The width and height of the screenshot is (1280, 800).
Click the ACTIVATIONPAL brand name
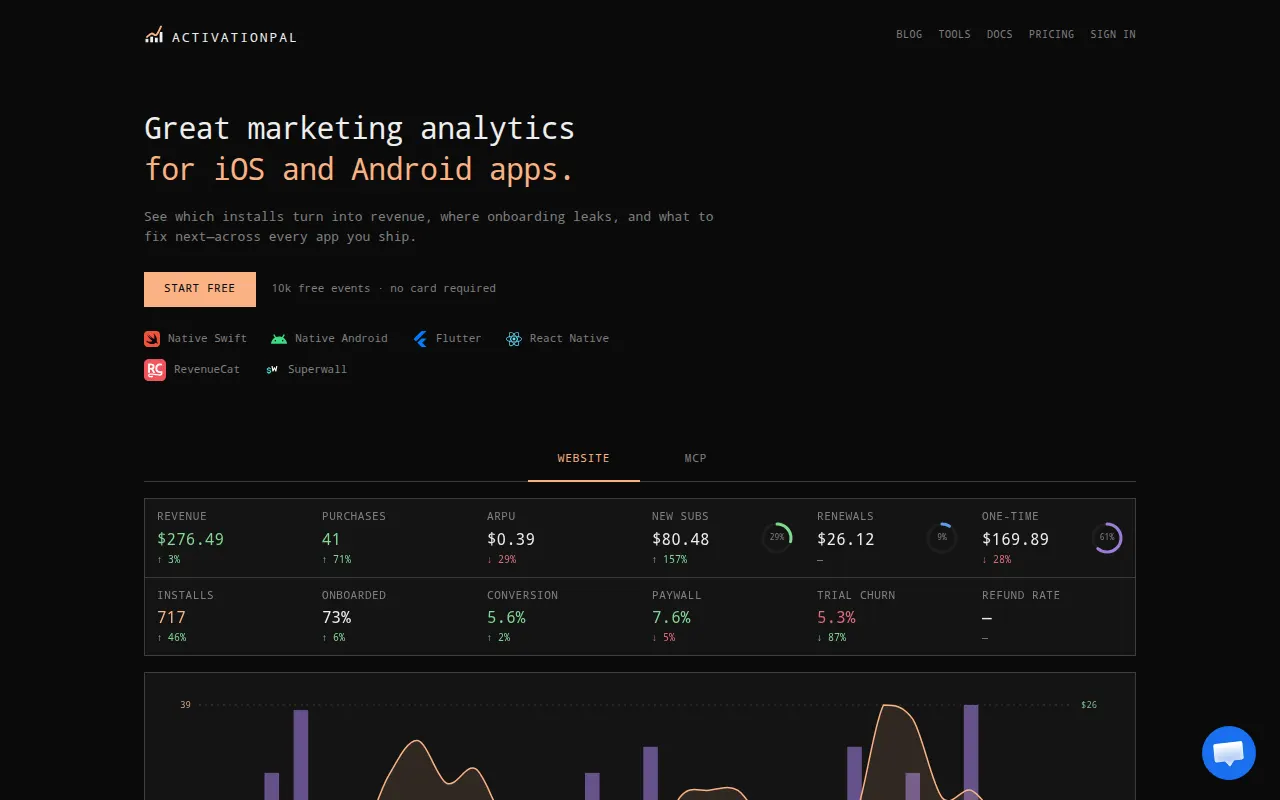click(235, 38)
